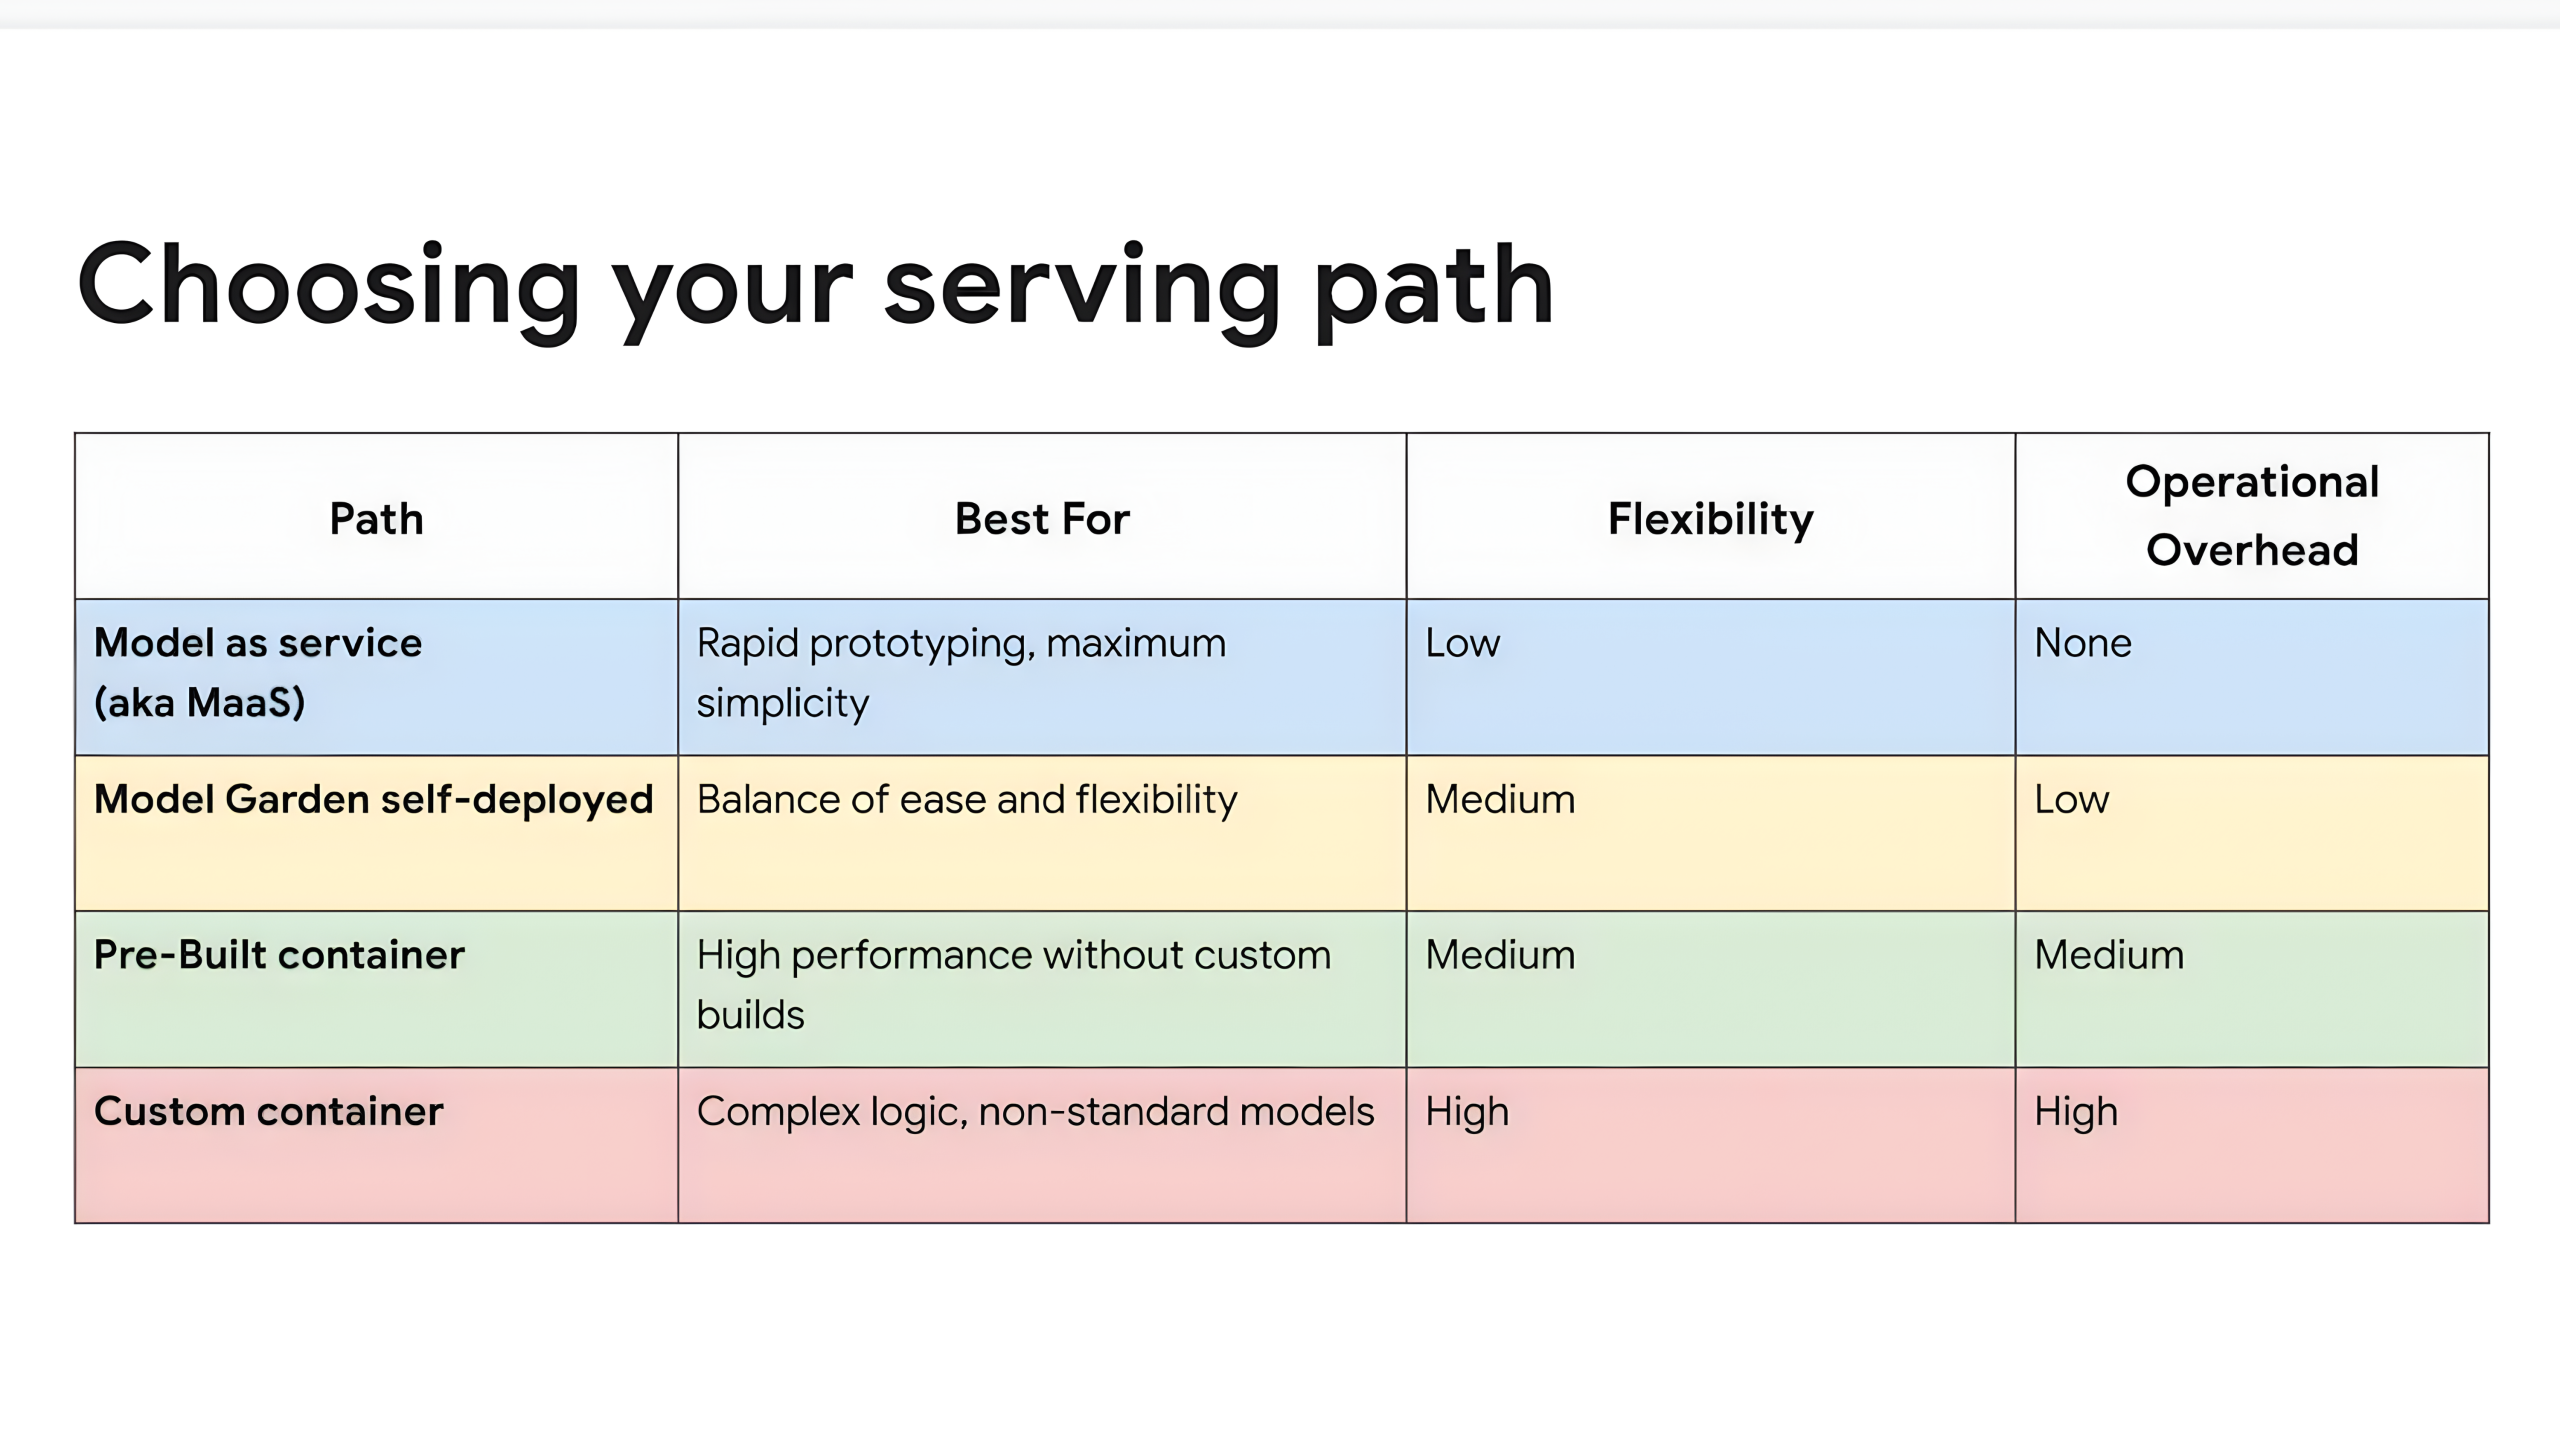The width and height of the screenshot is (2560, 1440).
Task: Click the 'Balance of ease and flexibility' text
Action: (966, 799)
